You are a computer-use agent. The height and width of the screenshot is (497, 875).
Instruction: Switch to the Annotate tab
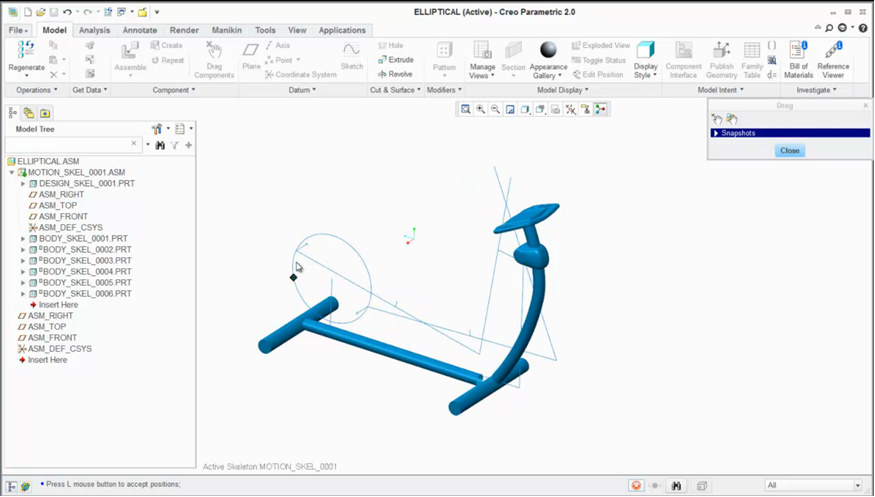(x=140, y=30)
